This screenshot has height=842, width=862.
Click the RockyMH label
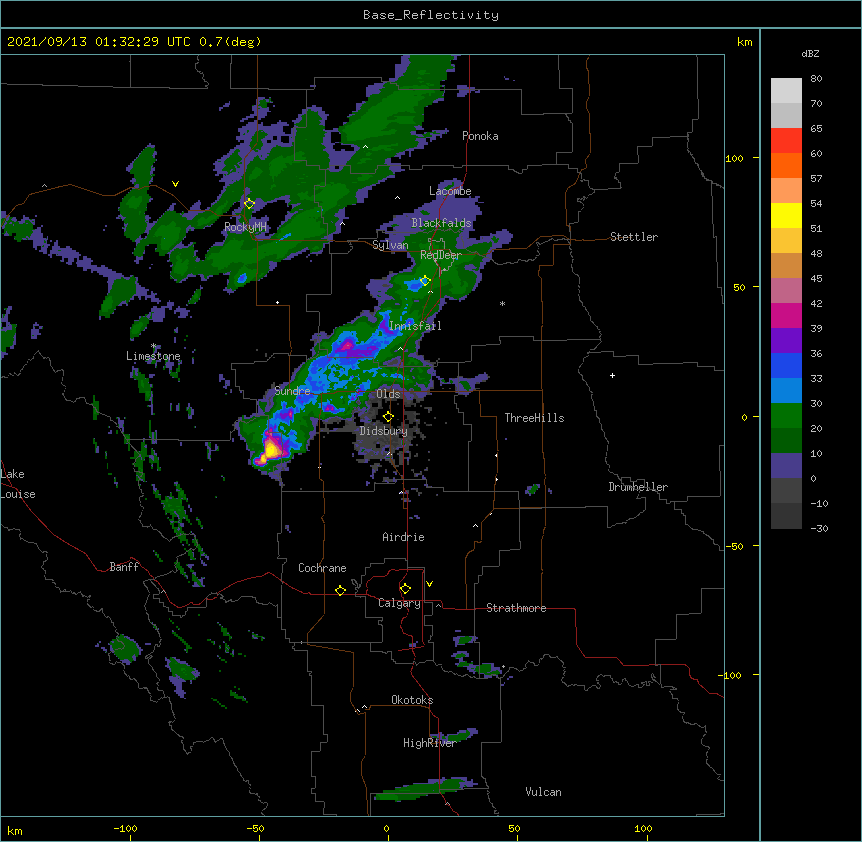tap(246, 227)
